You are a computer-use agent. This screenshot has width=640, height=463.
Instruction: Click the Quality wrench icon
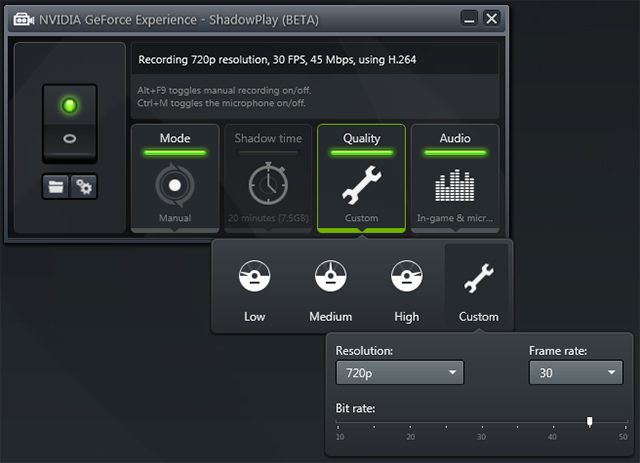361,186
